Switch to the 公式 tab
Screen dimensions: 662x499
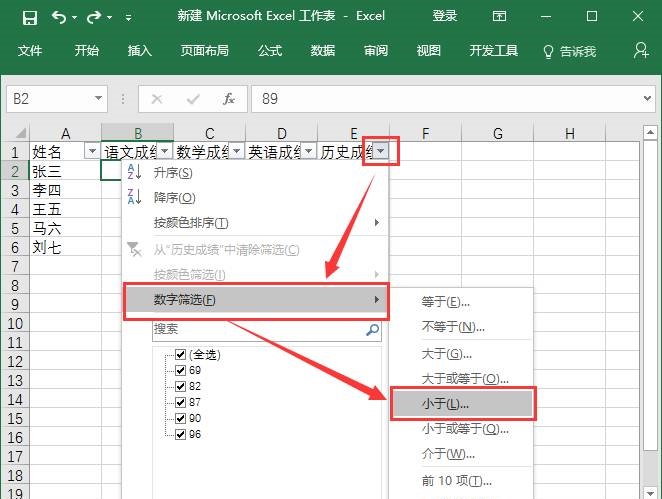[270, 51]
